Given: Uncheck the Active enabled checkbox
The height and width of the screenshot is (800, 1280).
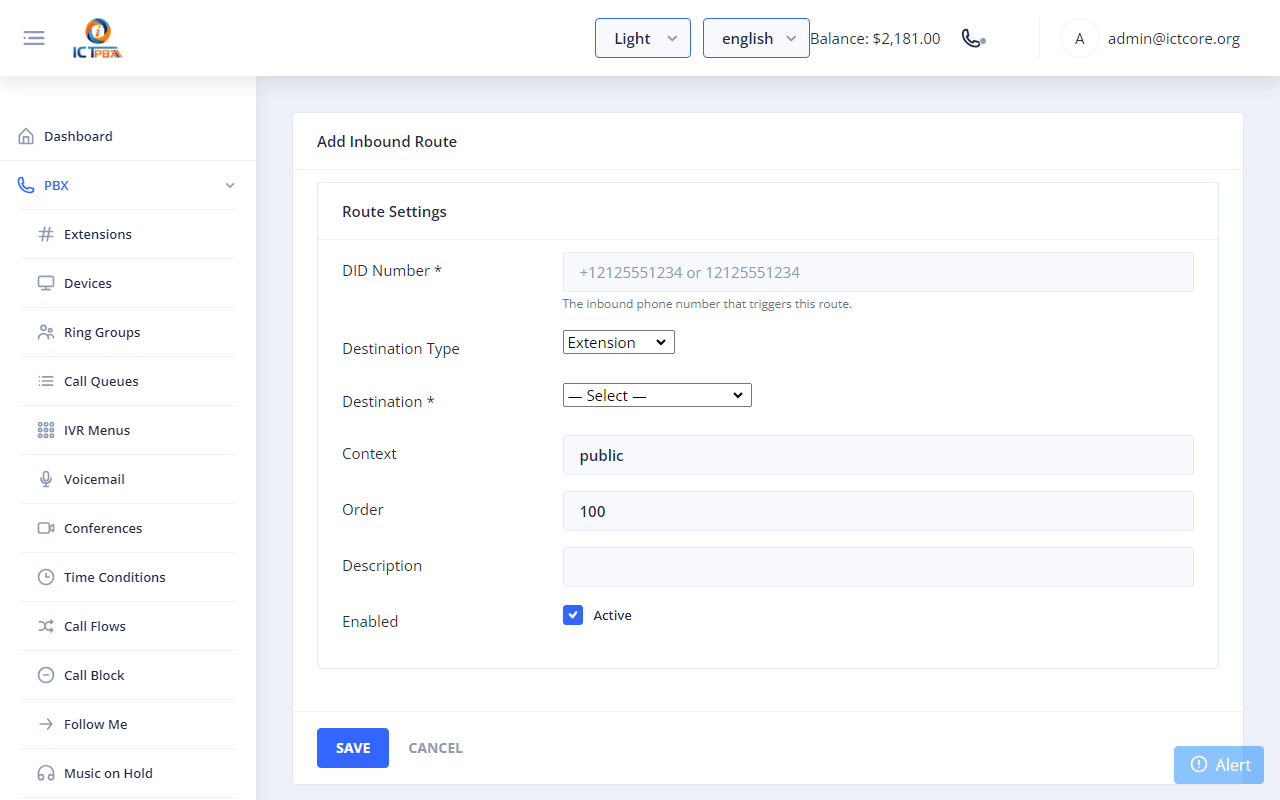Looking at the screenshot, I should [573, 615].
